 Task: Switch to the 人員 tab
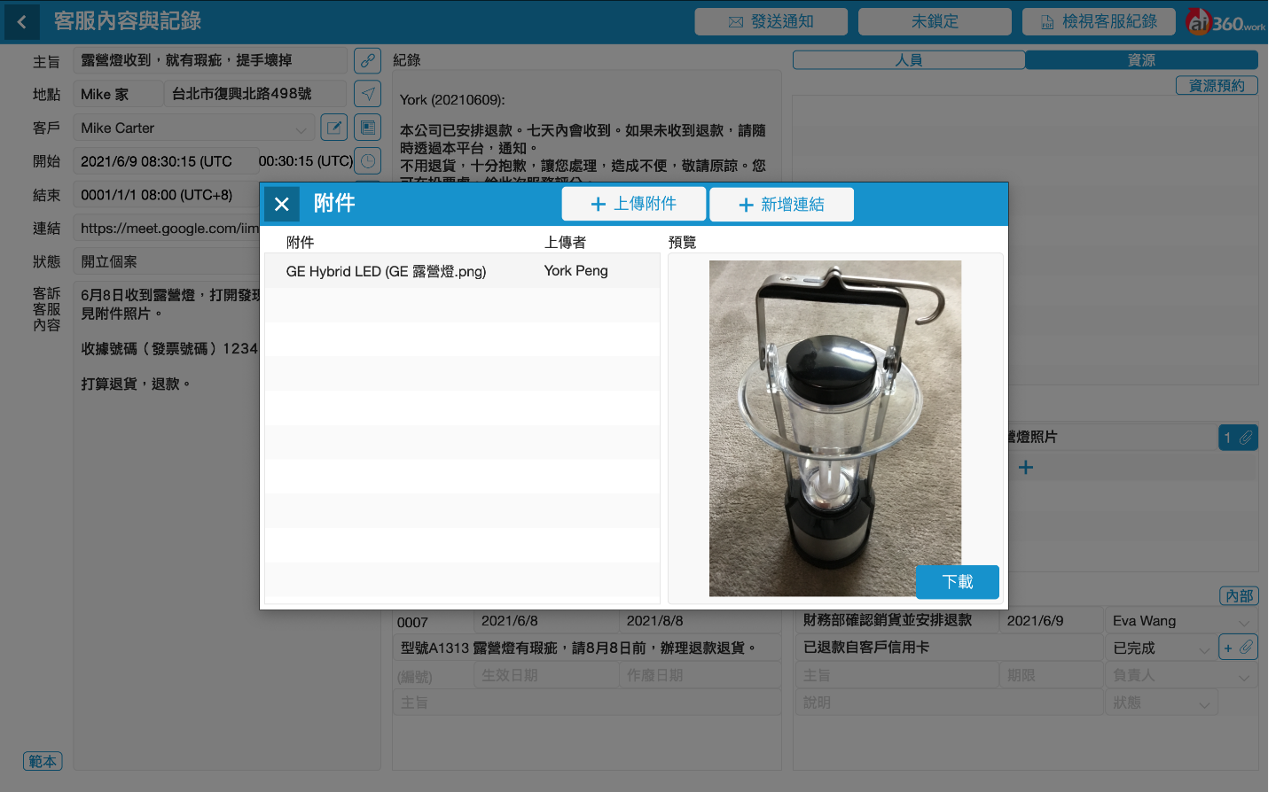908,60
